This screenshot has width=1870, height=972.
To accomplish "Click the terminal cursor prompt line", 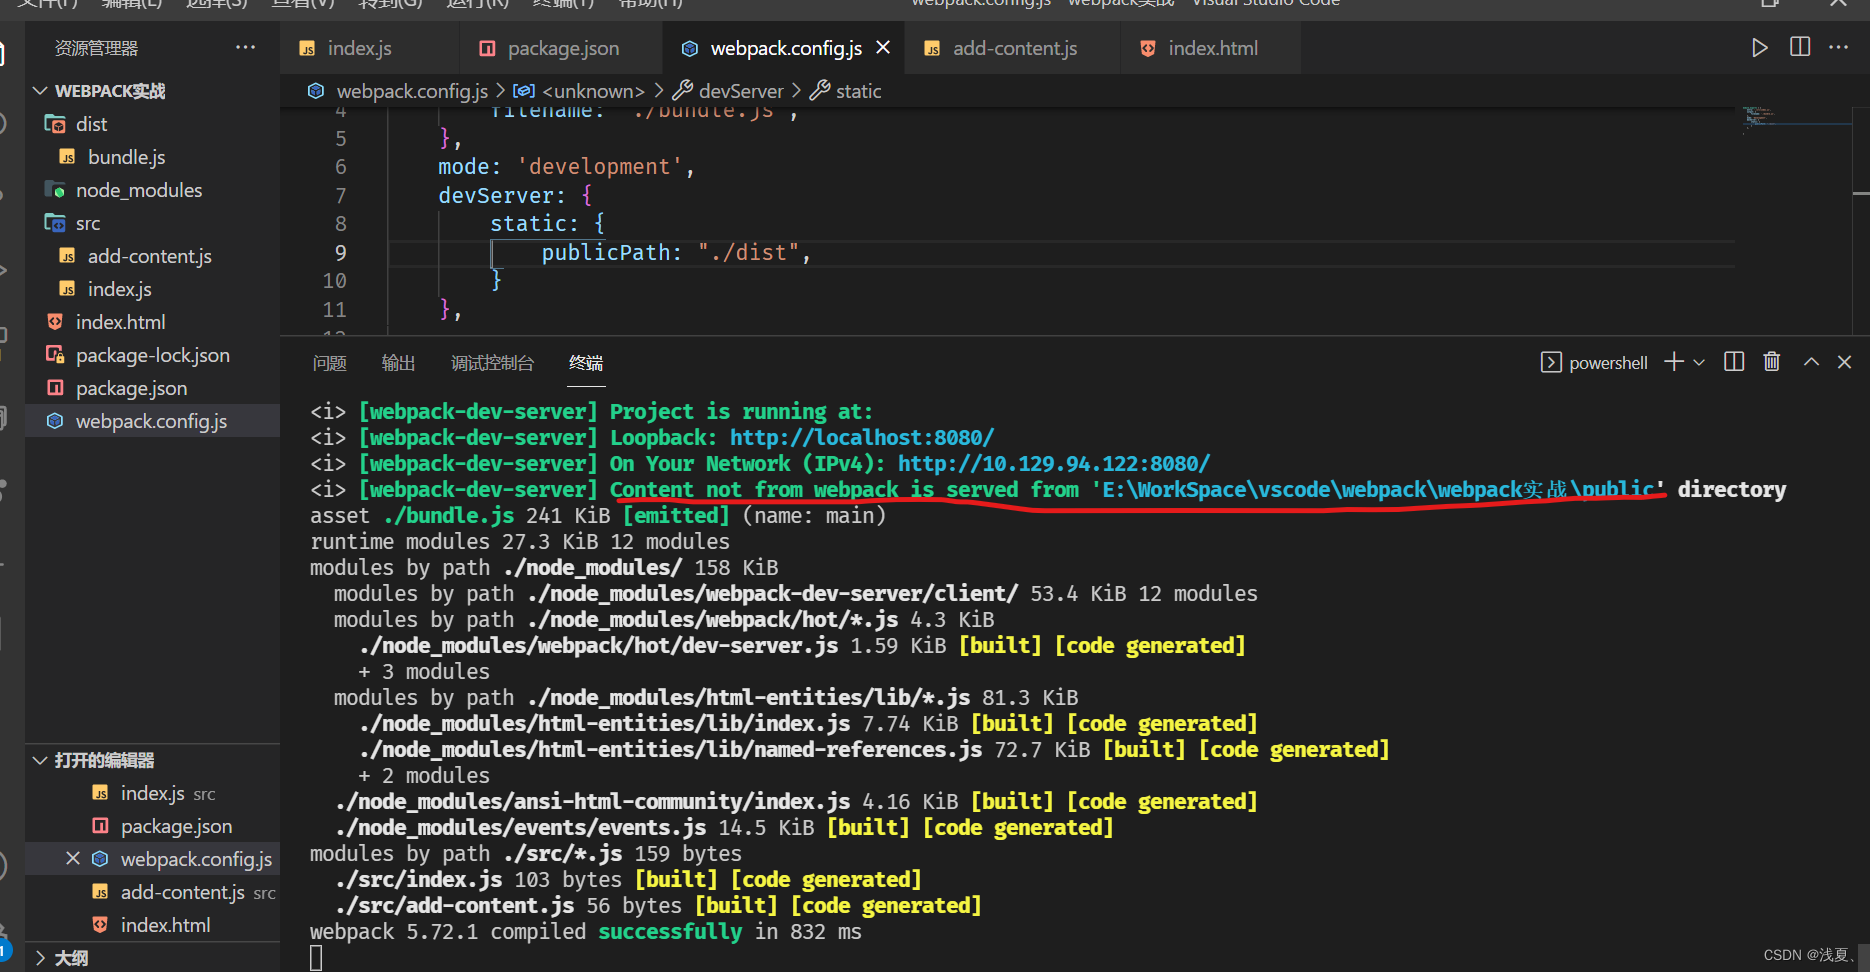I will coord(316,958).
